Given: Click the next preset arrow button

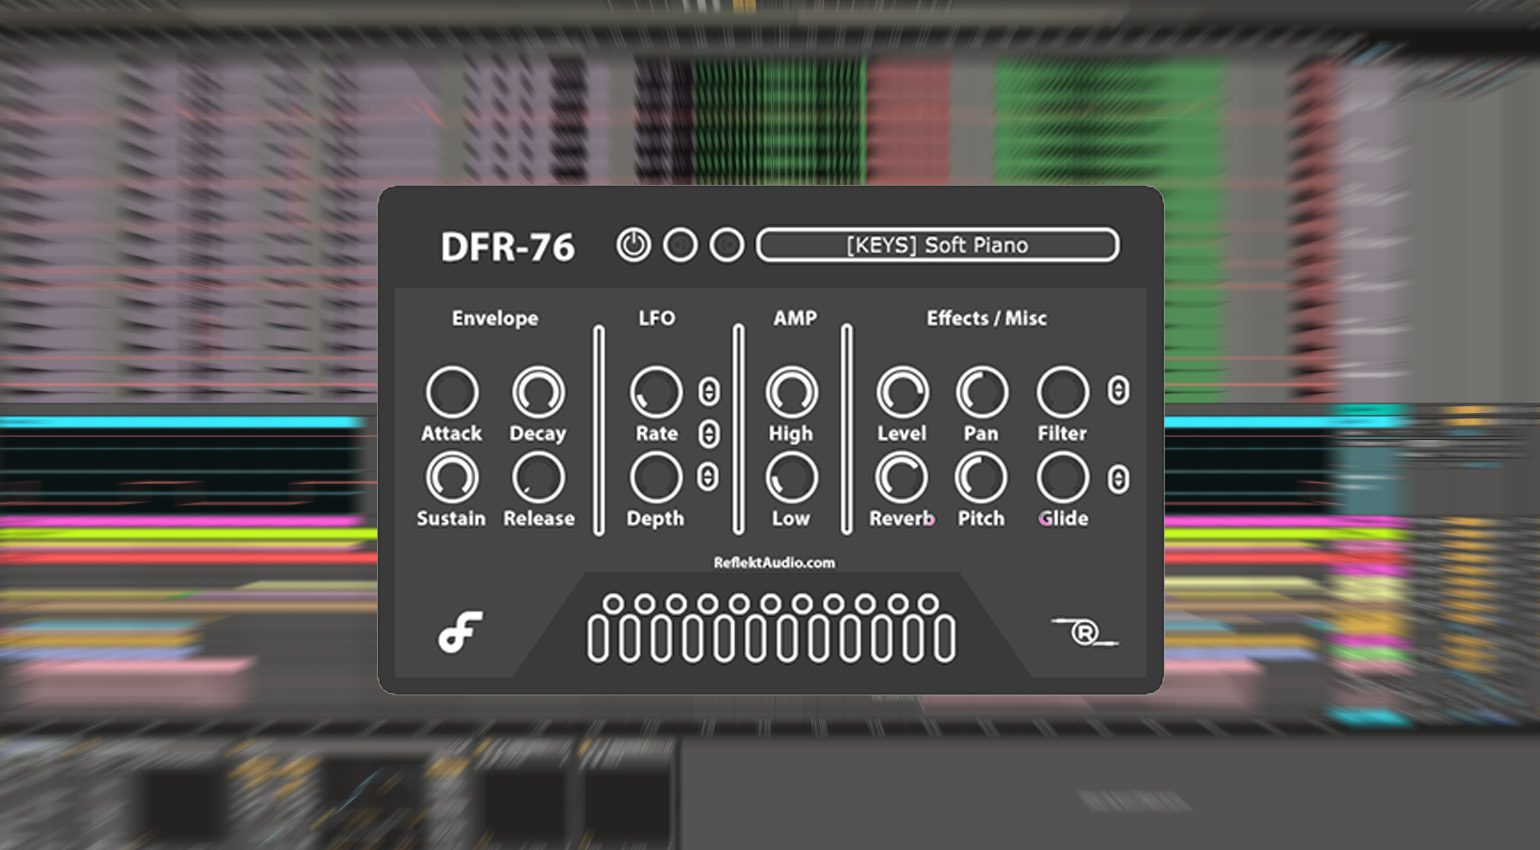Looking at the screenshot, I should click(x=727, y=245).
